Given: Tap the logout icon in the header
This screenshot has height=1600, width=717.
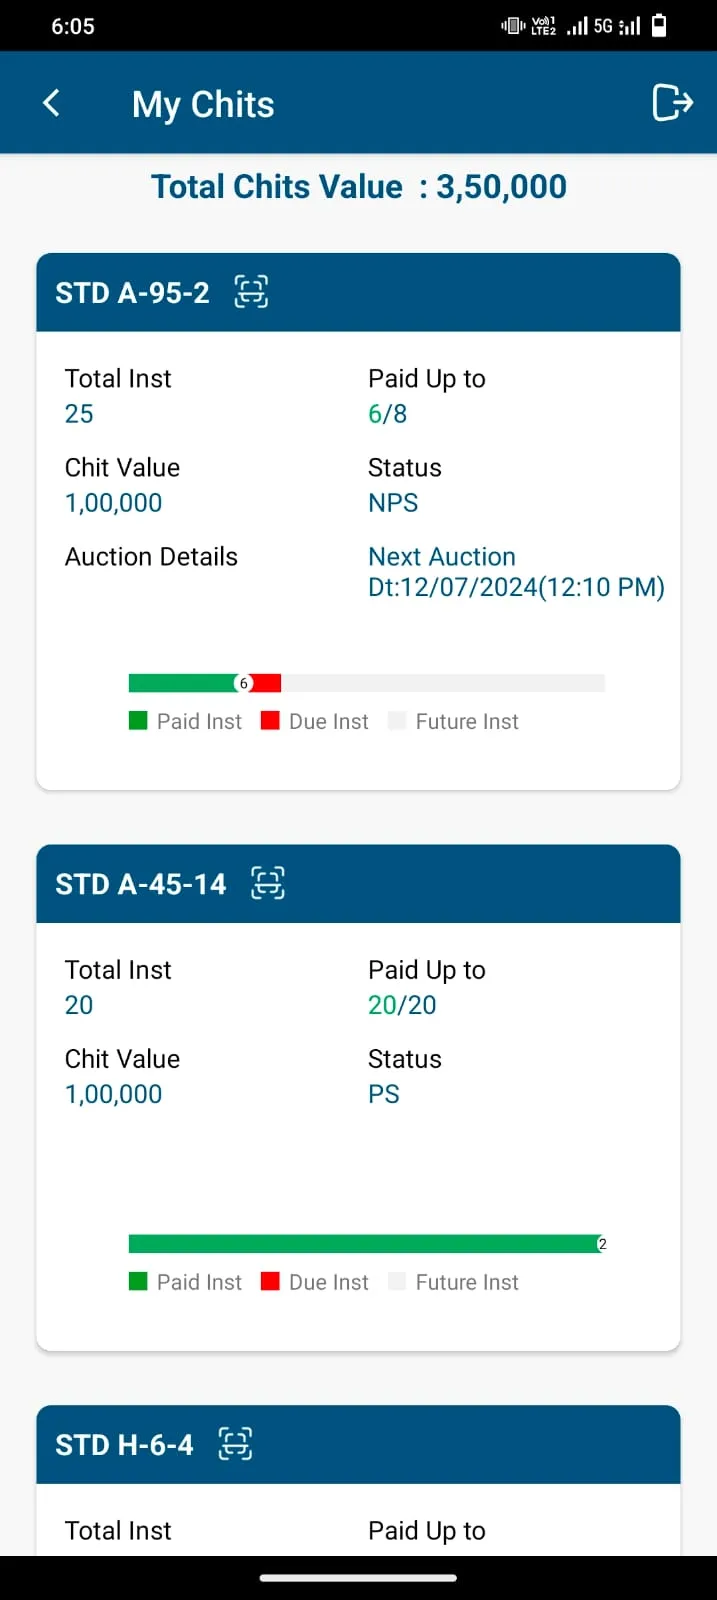Looking at the screenshot, I should [x=672, y=102].
